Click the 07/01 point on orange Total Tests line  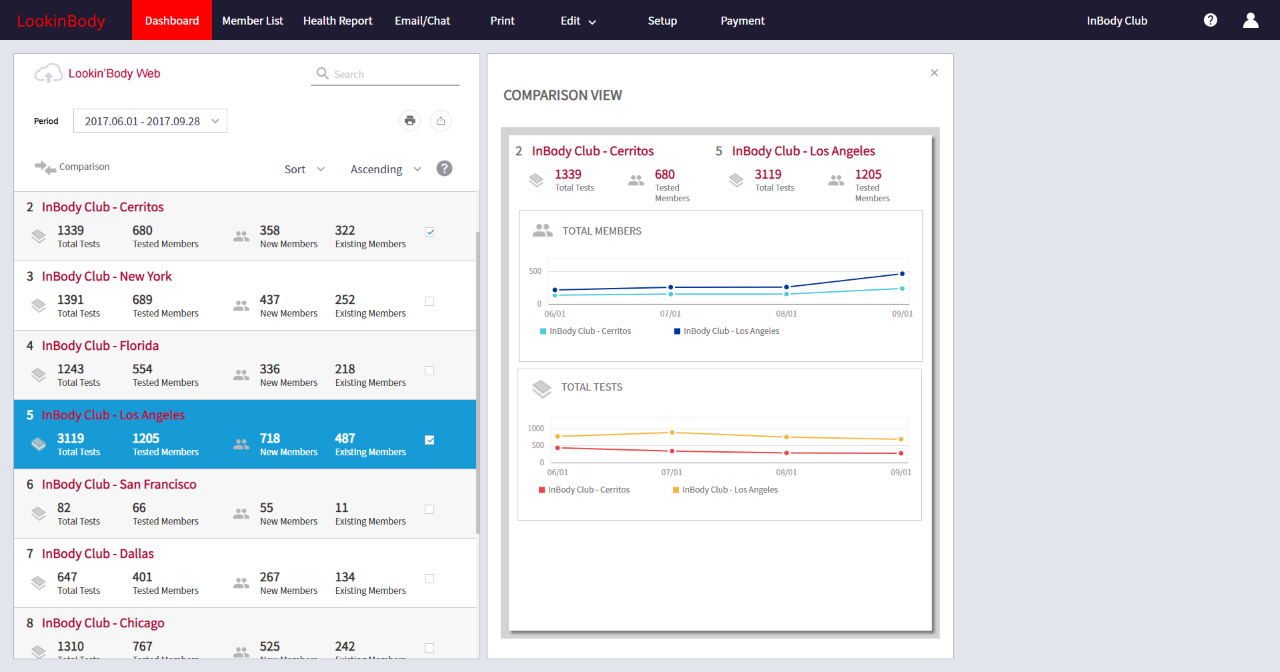(672, 432)
